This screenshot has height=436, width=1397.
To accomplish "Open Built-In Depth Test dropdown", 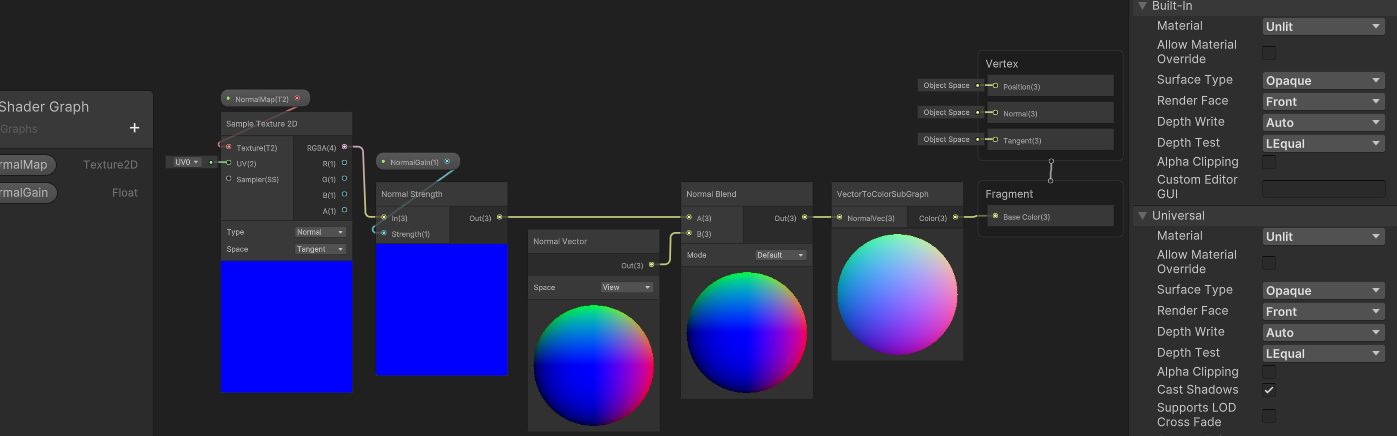I will pos(1323,144).
